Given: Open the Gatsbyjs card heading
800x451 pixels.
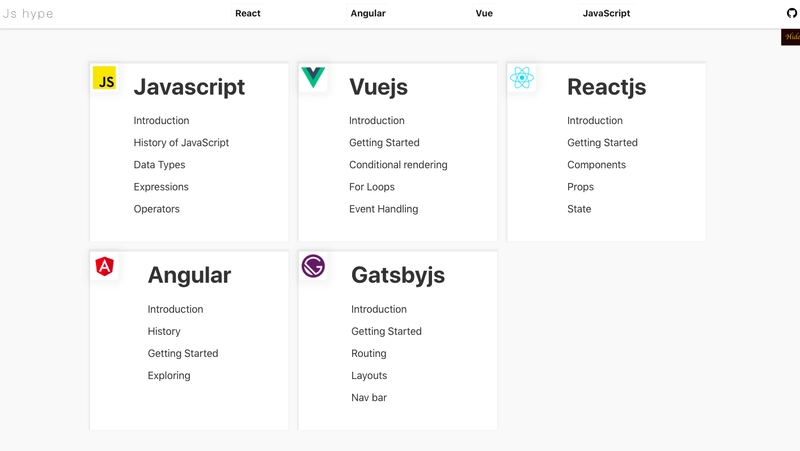Looking at the screenshot, I should (398, 275).
